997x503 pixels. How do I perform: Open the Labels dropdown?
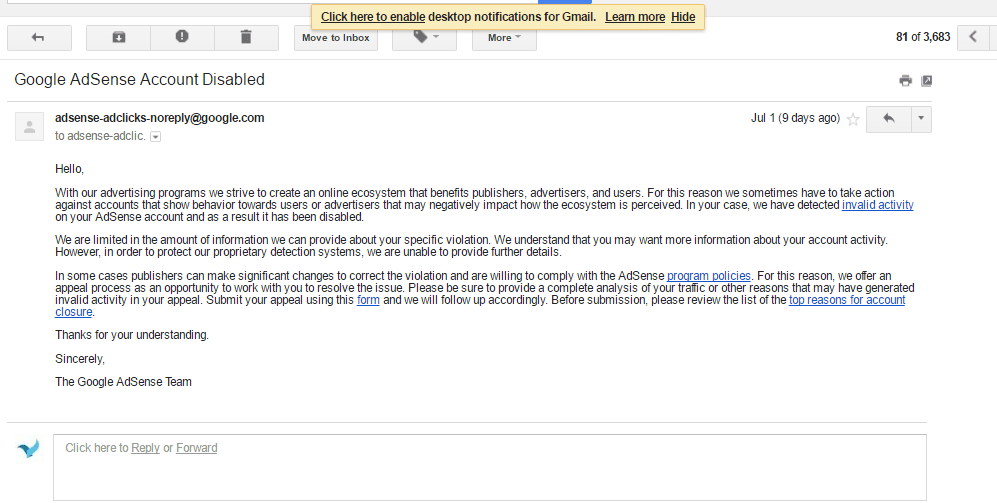click(x=424, y=38)
